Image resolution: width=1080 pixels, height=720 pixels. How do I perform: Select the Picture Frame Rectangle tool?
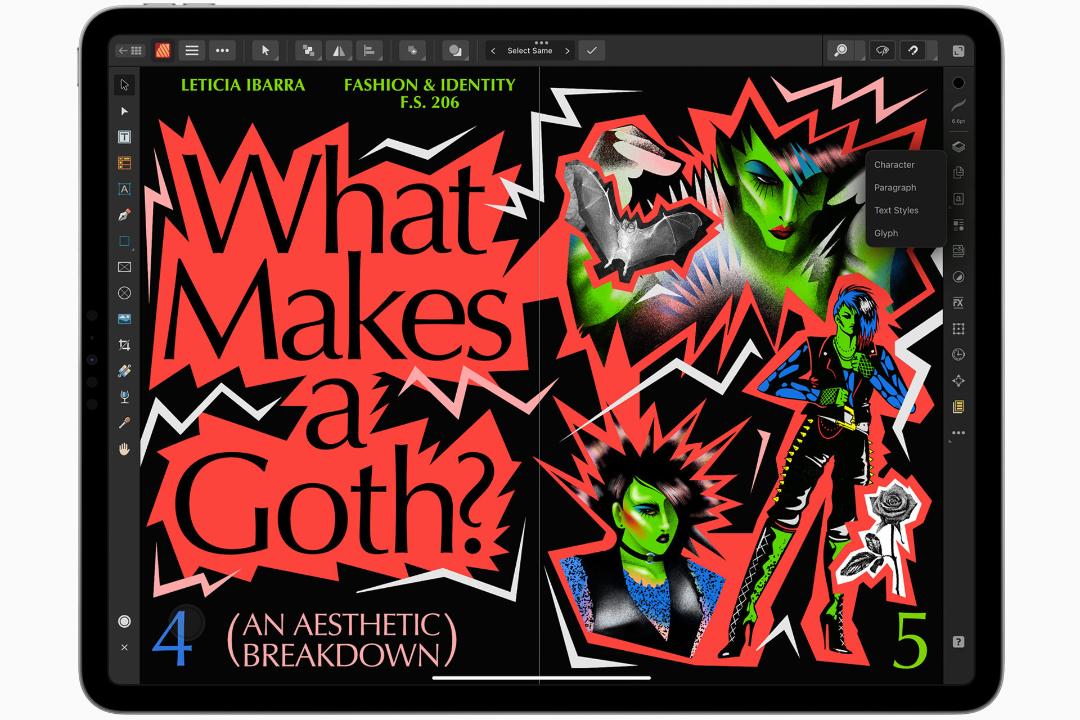(x=124, y=267)
